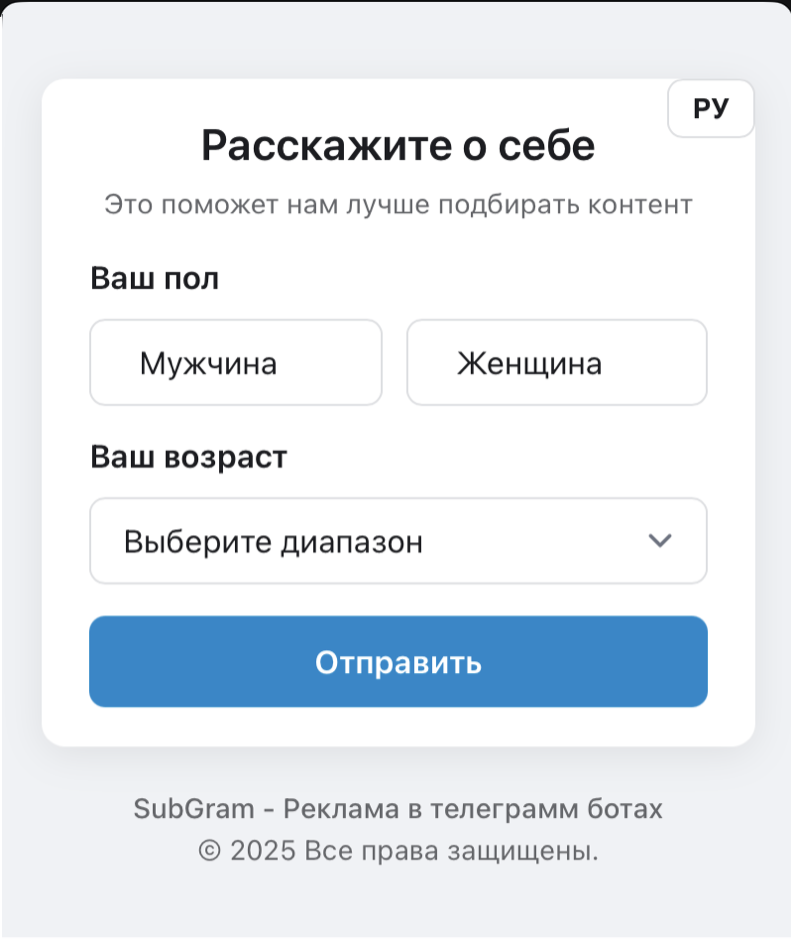
Task: Click the Отправить text to submit form
Action: point(398,662)
